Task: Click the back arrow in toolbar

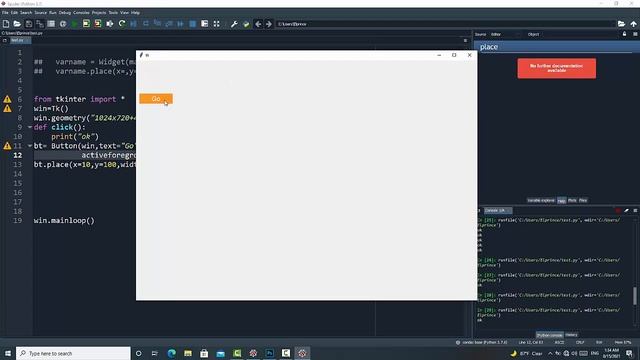Action: tap(258, 24)
